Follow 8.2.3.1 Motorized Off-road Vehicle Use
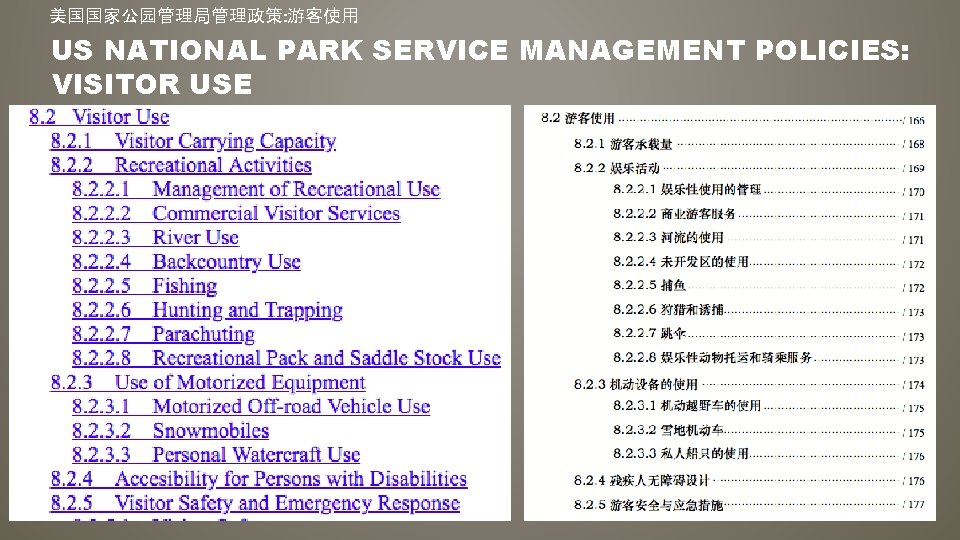Screen dimensions: 960x540 [x=251, y=407]
